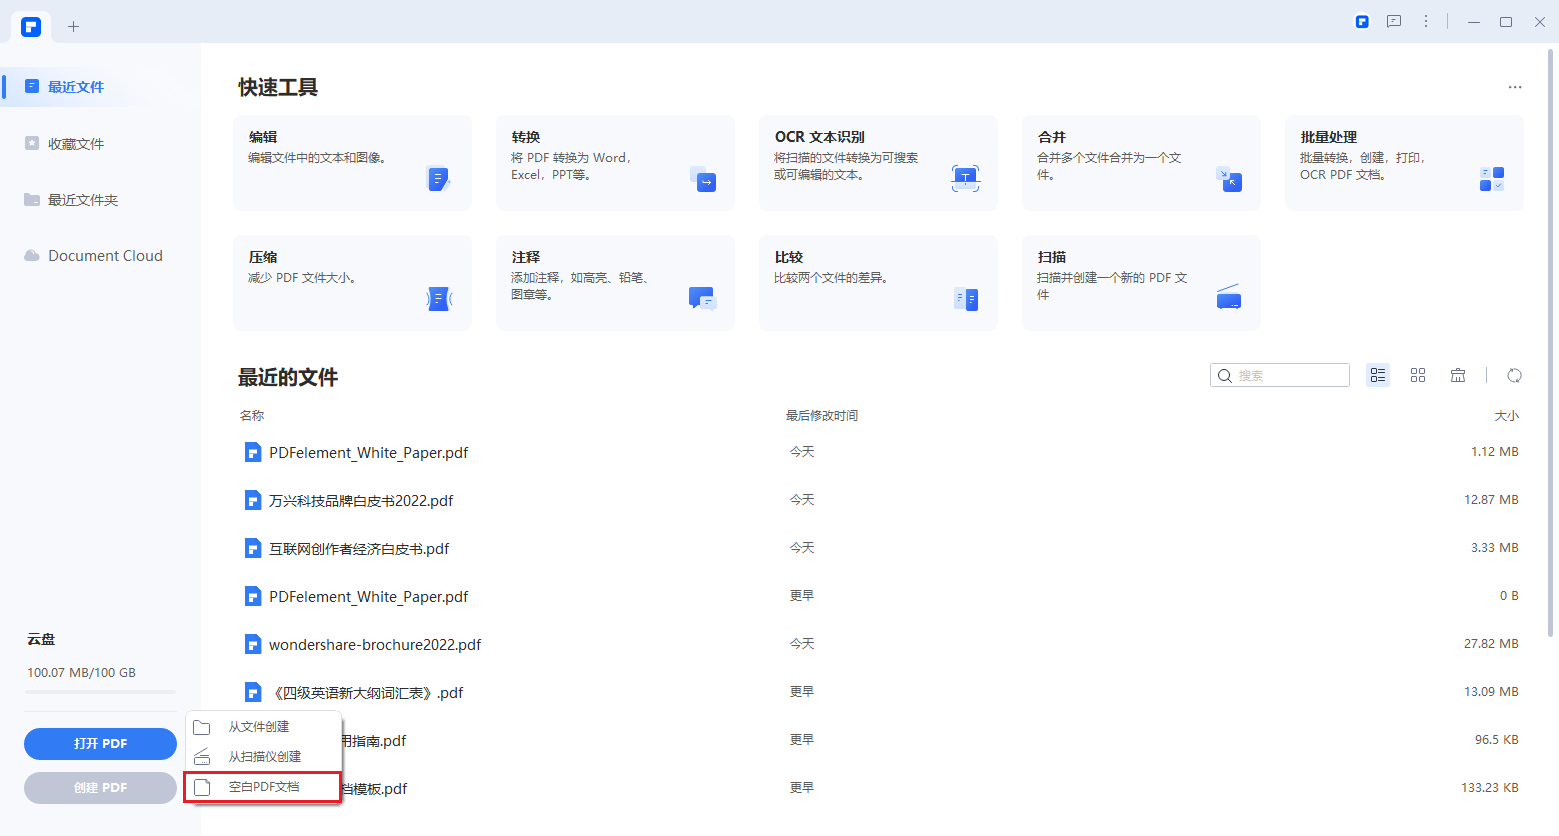Click 12.87 MB size value
1559x836 pixels.
(1491, 500)
